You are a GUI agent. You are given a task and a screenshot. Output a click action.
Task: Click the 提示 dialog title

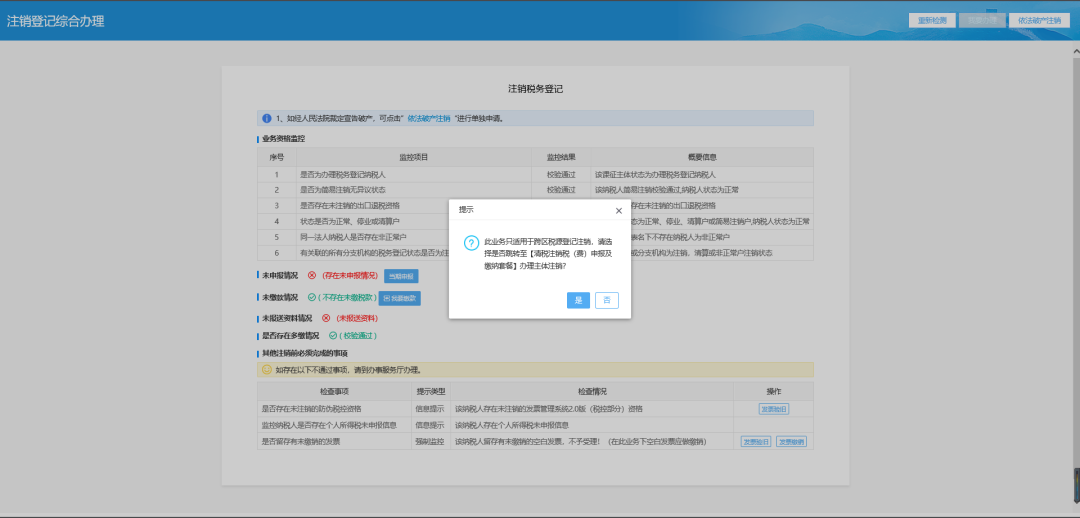click(466, 209)
